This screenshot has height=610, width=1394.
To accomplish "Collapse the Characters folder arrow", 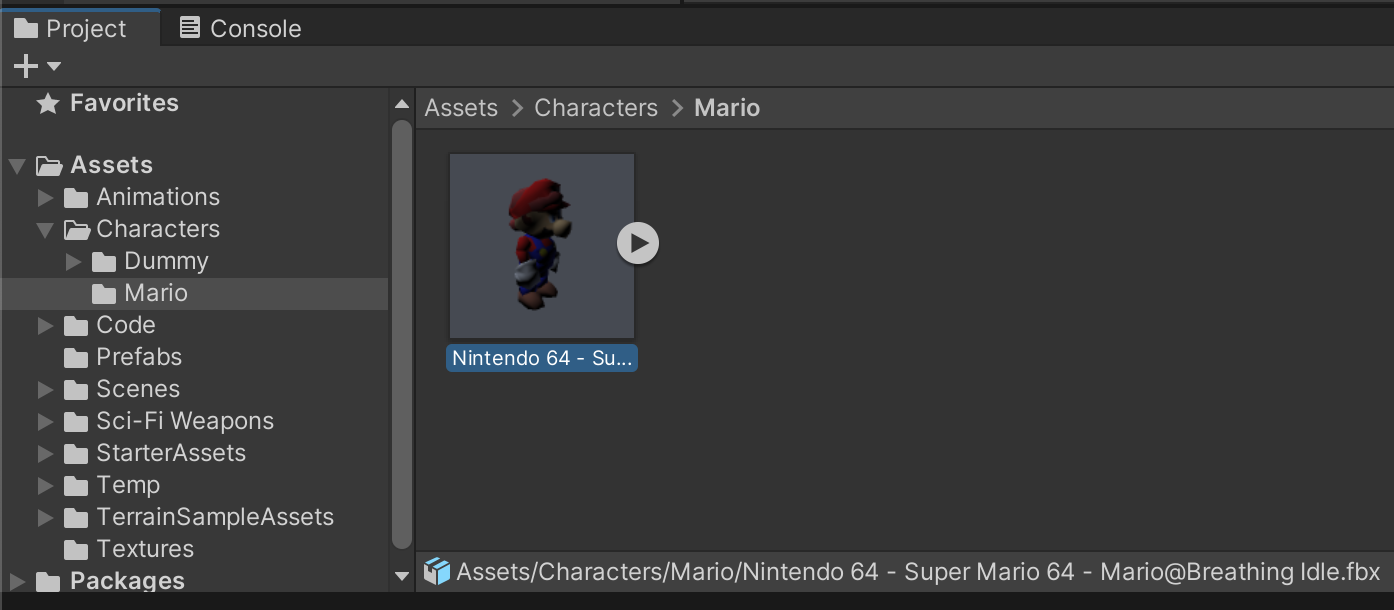I will coord(45,230).
